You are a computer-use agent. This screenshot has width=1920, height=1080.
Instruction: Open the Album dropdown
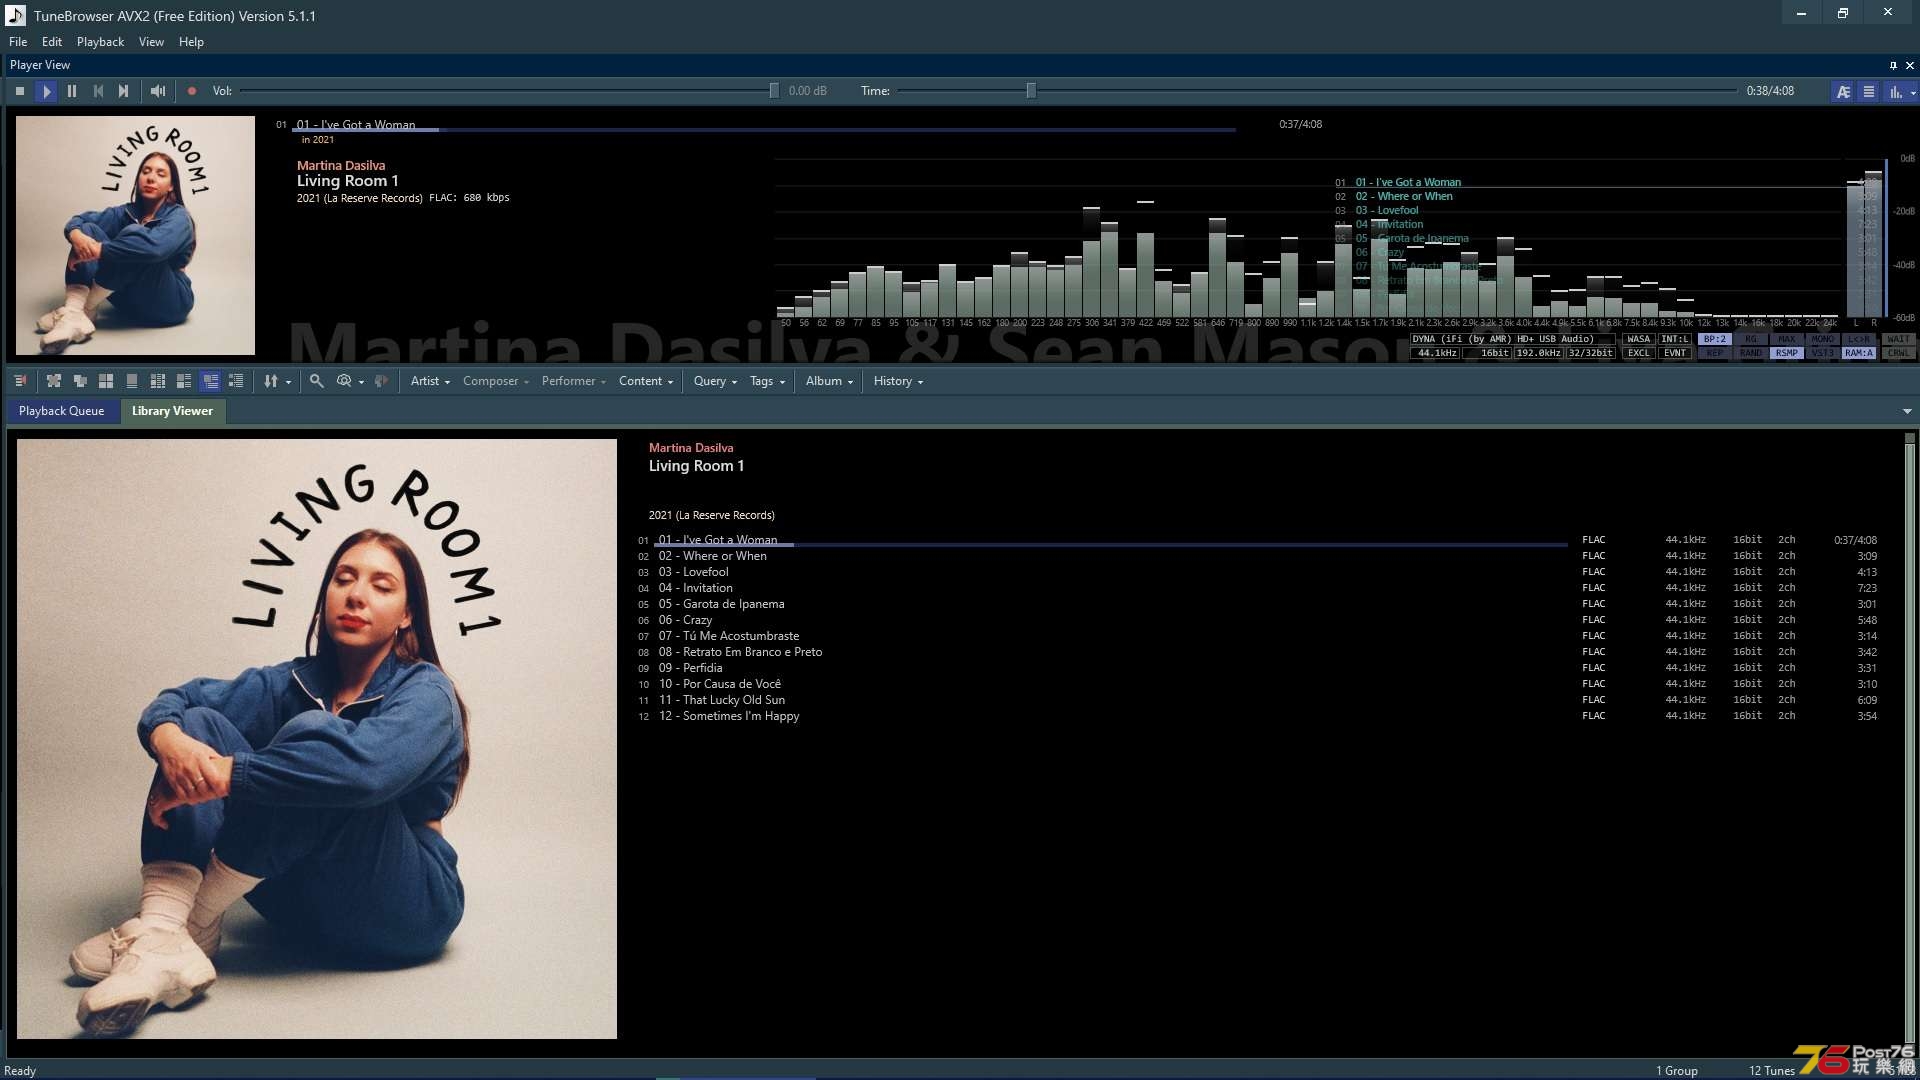(829, 381)
